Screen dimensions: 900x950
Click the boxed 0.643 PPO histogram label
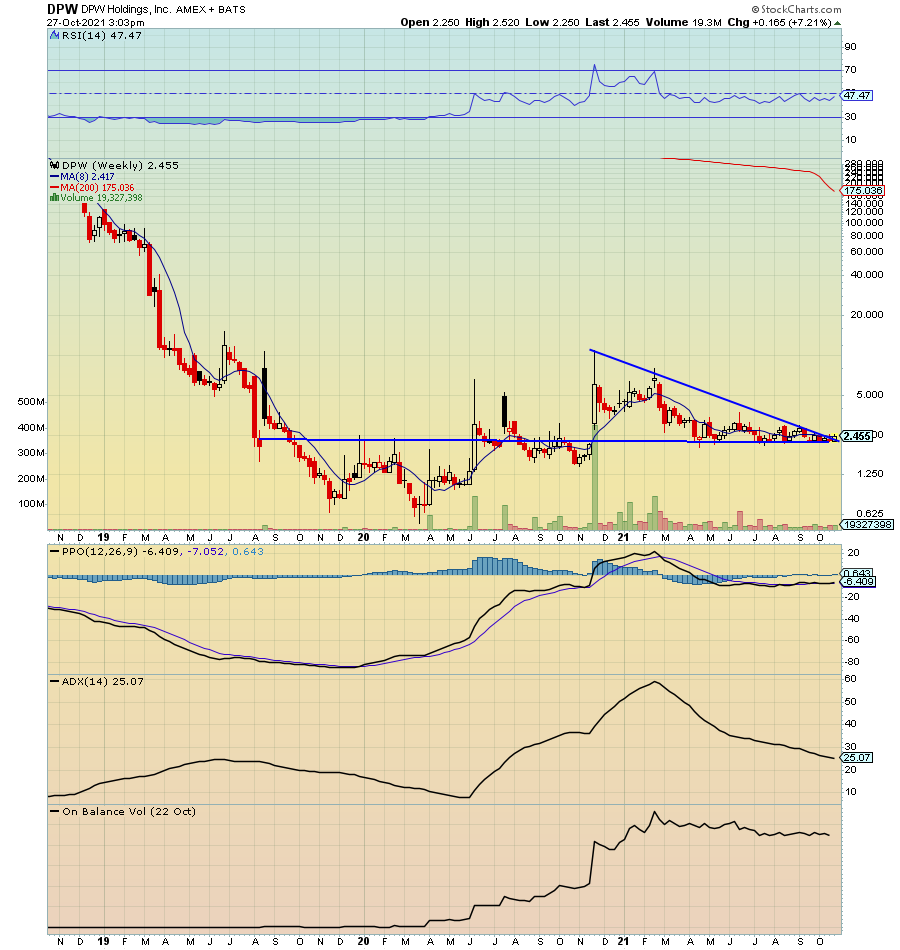tap(858, 573)
